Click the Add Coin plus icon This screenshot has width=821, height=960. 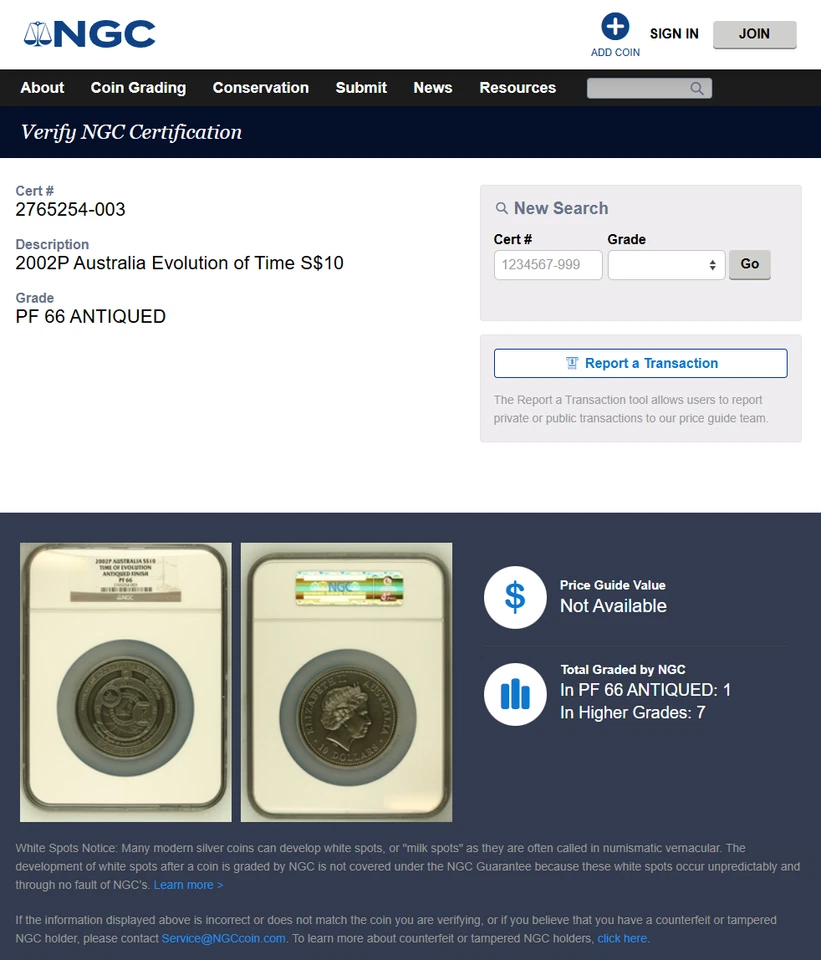point(615,27)
